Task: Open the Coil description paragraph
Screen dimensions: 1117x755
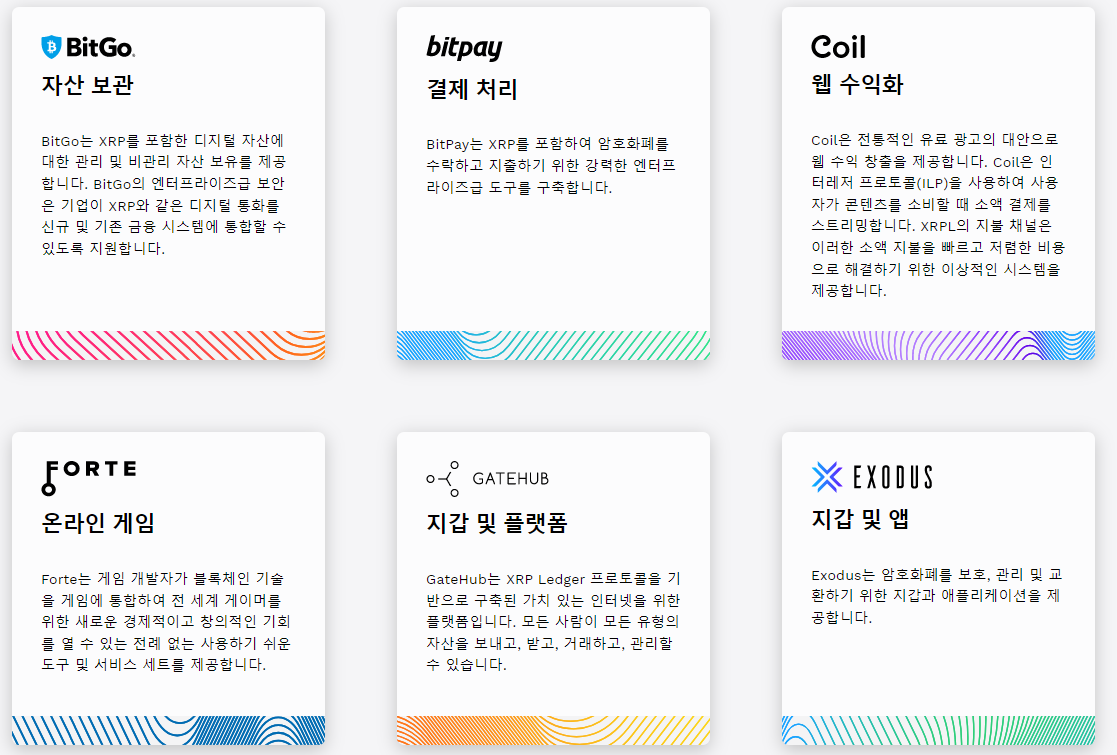Action: 937,215
